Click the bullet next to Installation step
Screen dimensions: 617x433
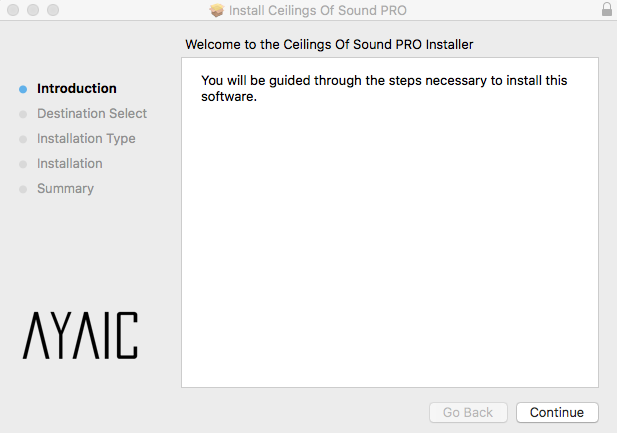click(x=23, y=164)
